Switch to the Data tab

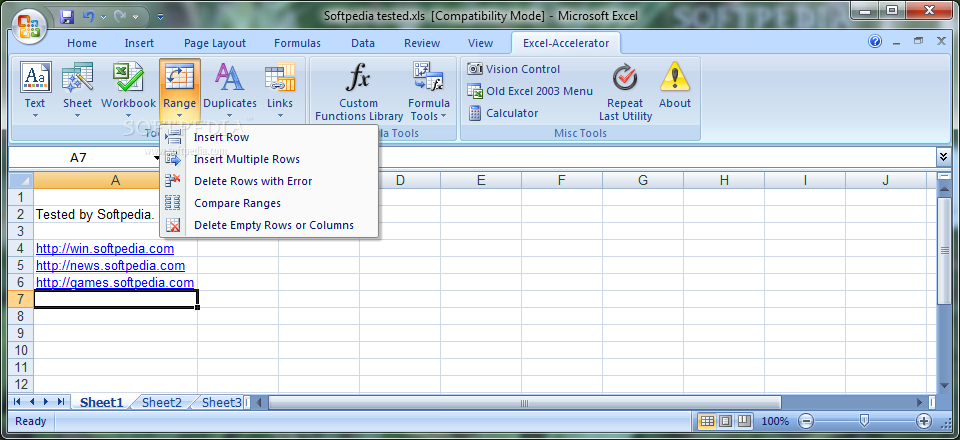coord(363,43)
